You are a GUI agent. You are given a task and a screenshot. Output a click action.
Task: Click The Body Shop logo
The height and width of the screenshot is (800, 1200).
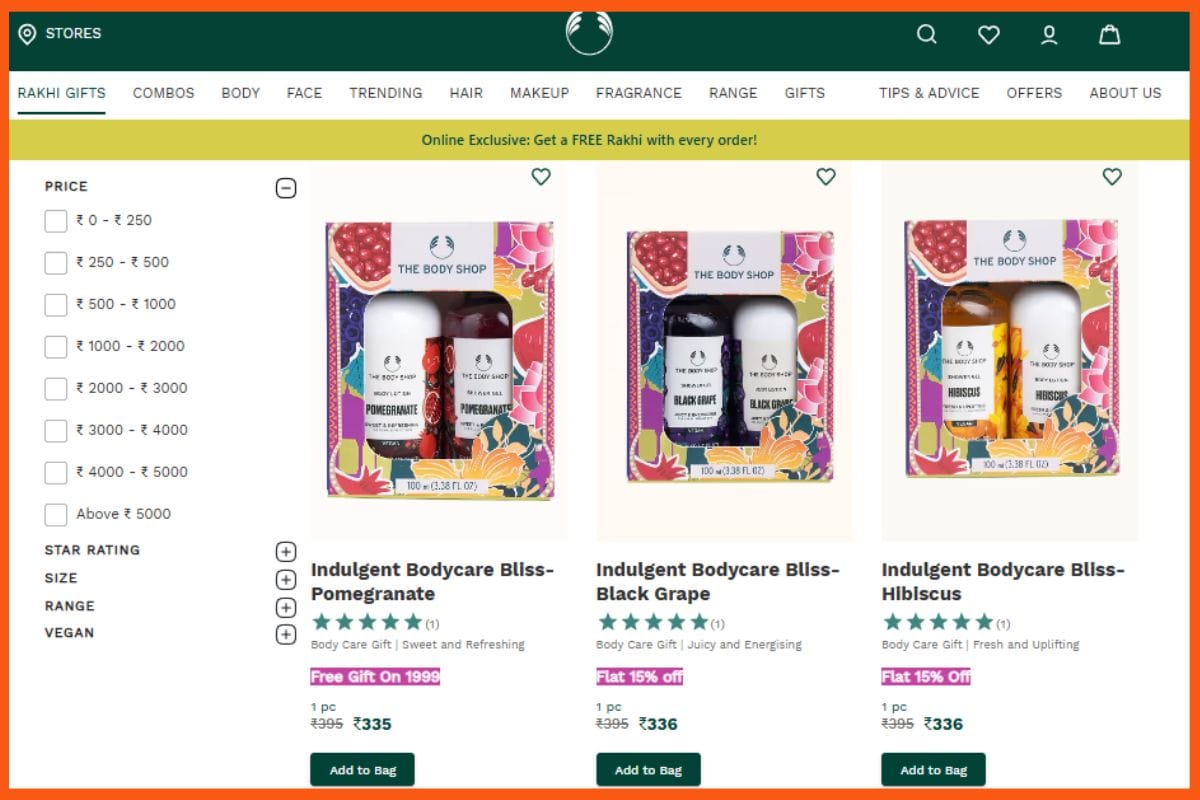[x=589, y=32]
